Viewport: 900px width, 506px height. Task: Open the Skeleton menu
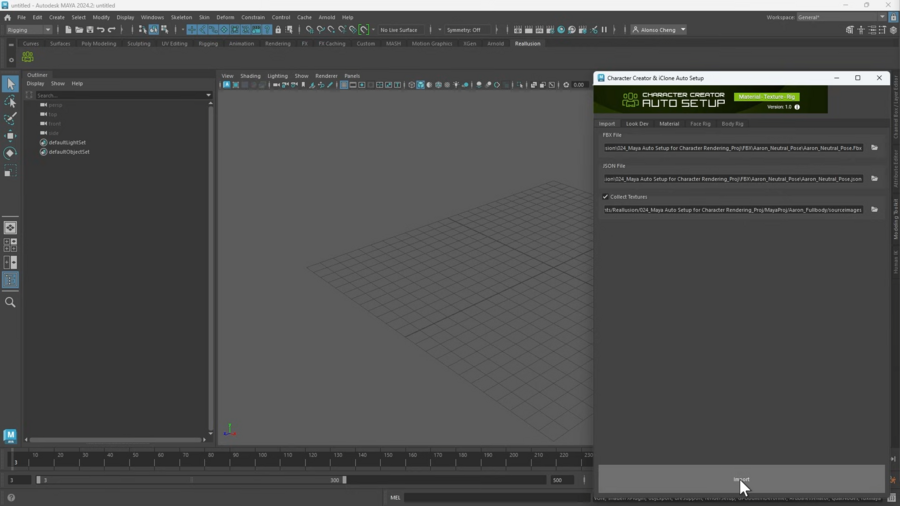[x=181, y=17]
